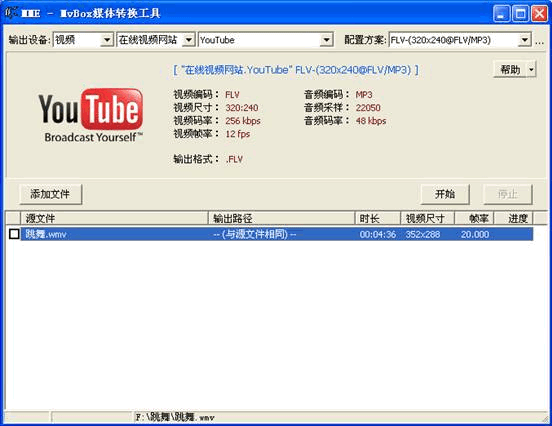Click the 256 kbps video bitrate value

(243, 121)
